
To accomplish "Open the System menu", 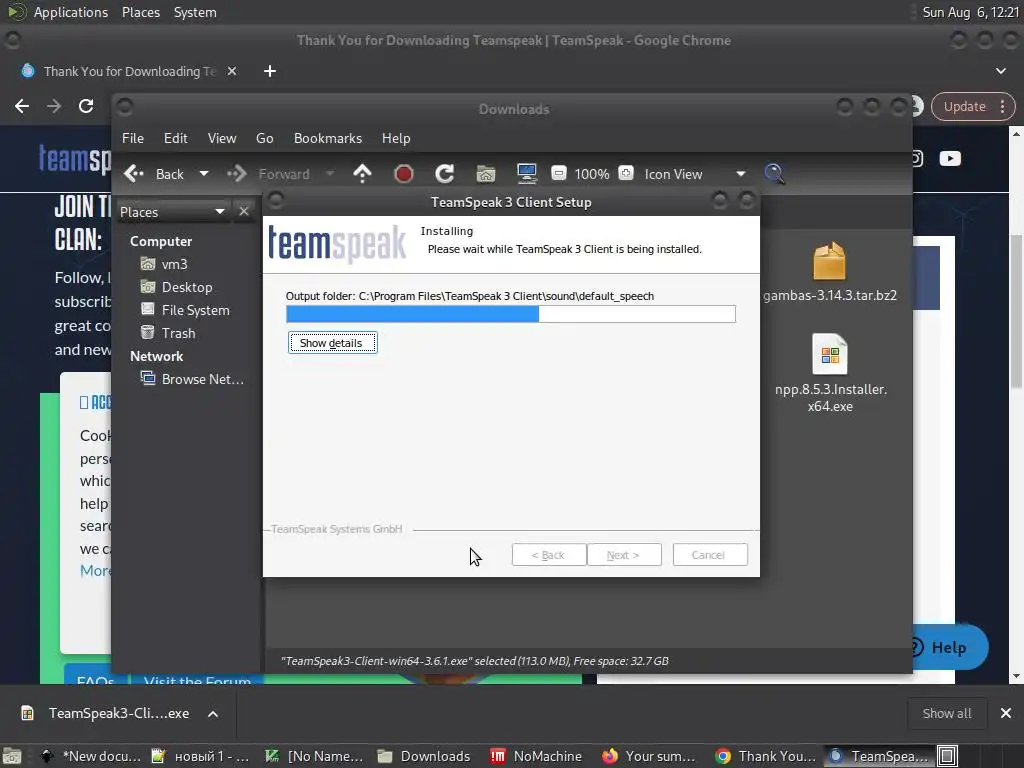I will [195, 12].
